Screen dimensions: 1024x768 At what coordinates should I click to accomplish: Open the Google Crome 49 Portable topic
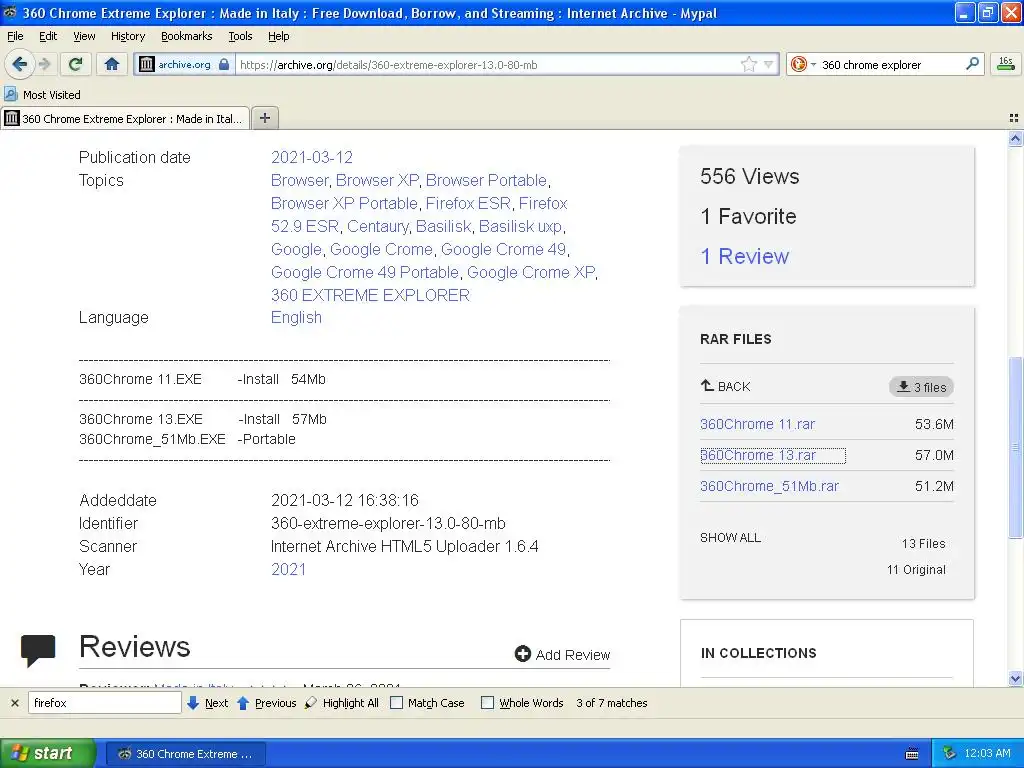pos(364,272)
